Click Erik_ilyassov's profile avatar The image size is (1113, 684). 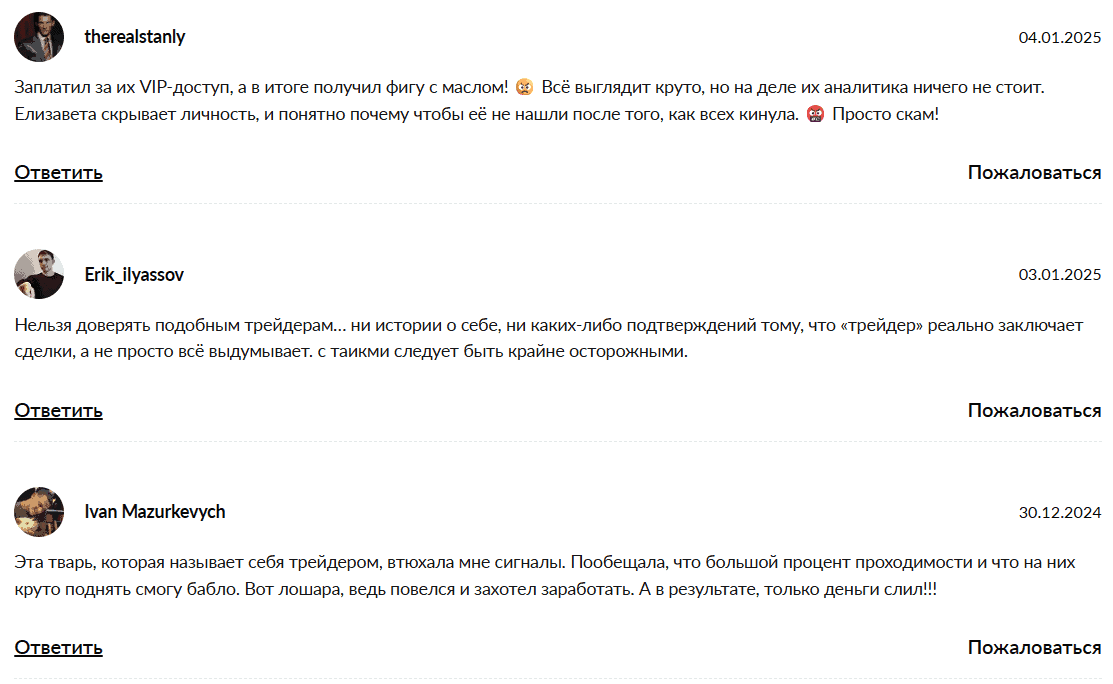pyautogui.click(x=39, y=274)
